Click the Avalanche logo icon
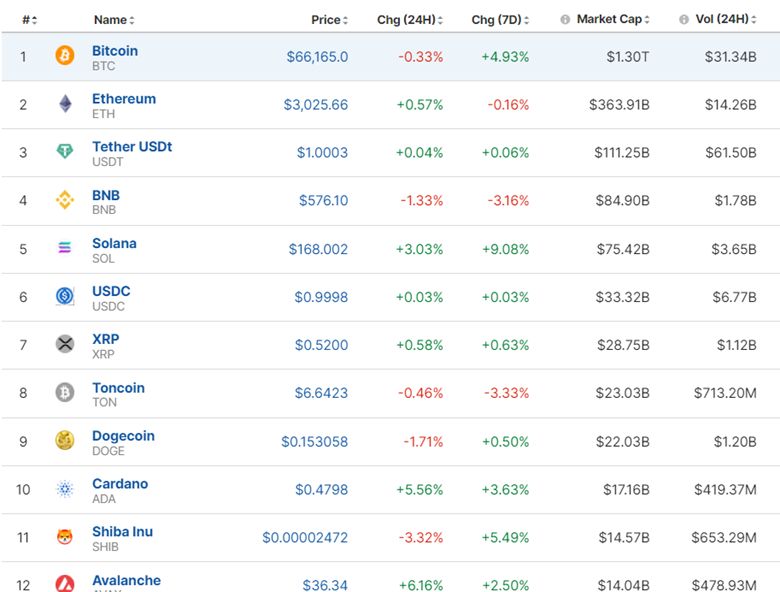This screenshot has width=780, height=592. (65, 583)
